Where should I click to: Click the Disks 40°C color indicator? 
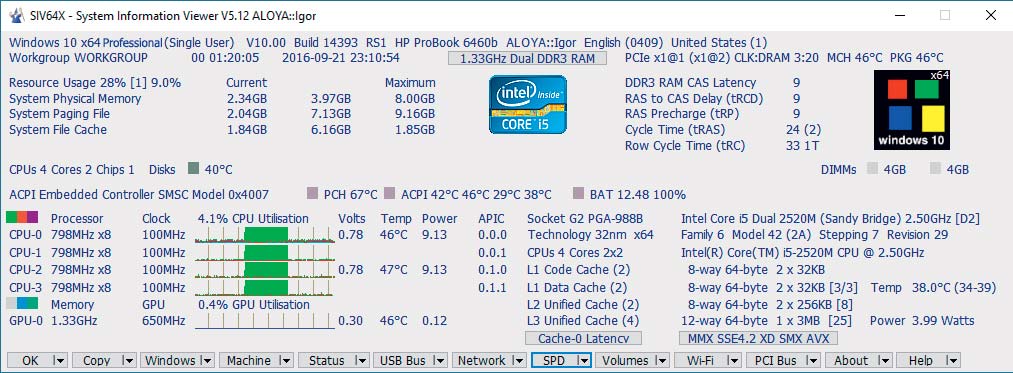[193, 169]
